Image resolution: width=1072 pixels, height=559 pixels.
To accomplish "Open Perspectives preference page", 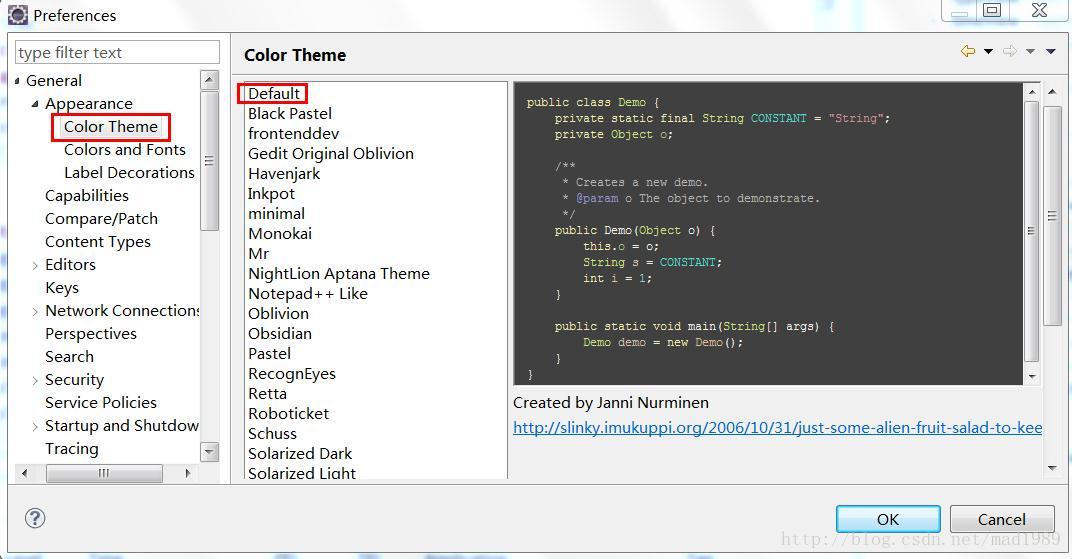I will [91, 333].
